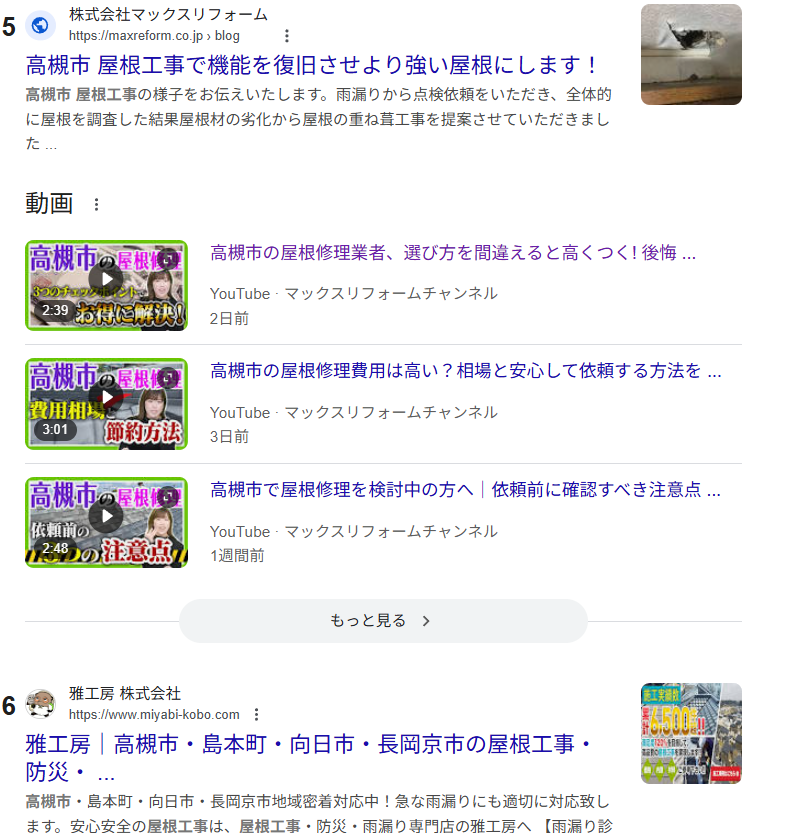Click the 雅工房 site favicon
789x833 pixels.
[41, 704]
